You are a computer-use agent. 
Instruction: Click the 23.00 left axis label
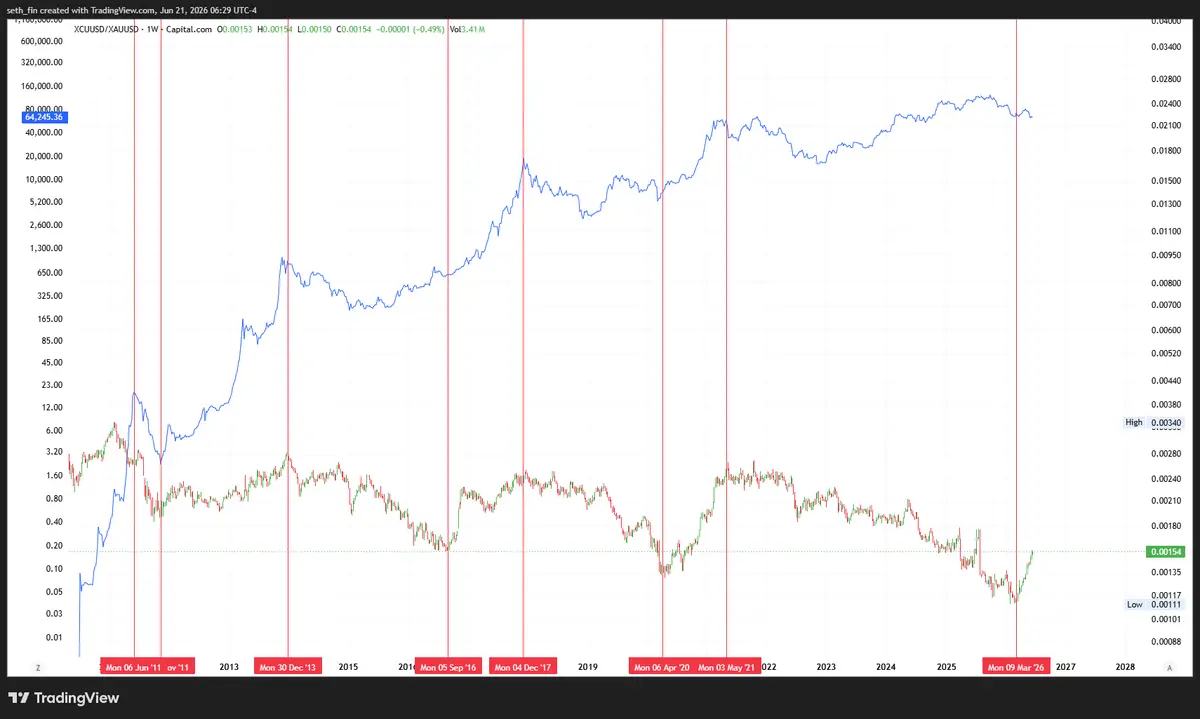(x=53, y=385)
